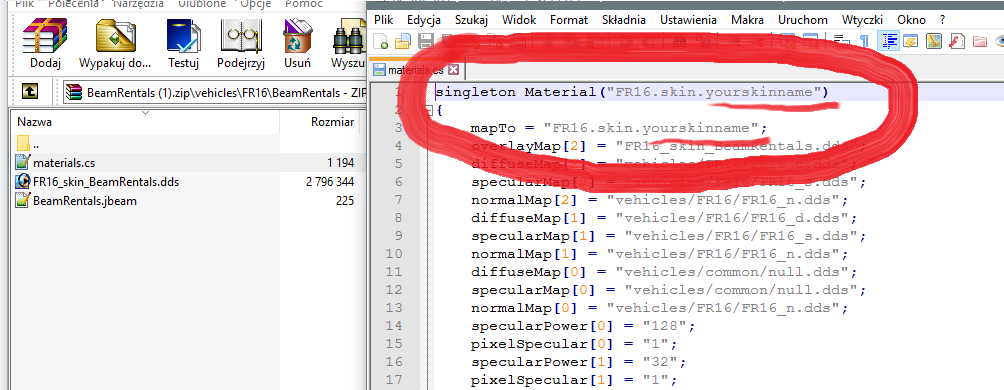Open the Uruchom menu

[803, 20]
